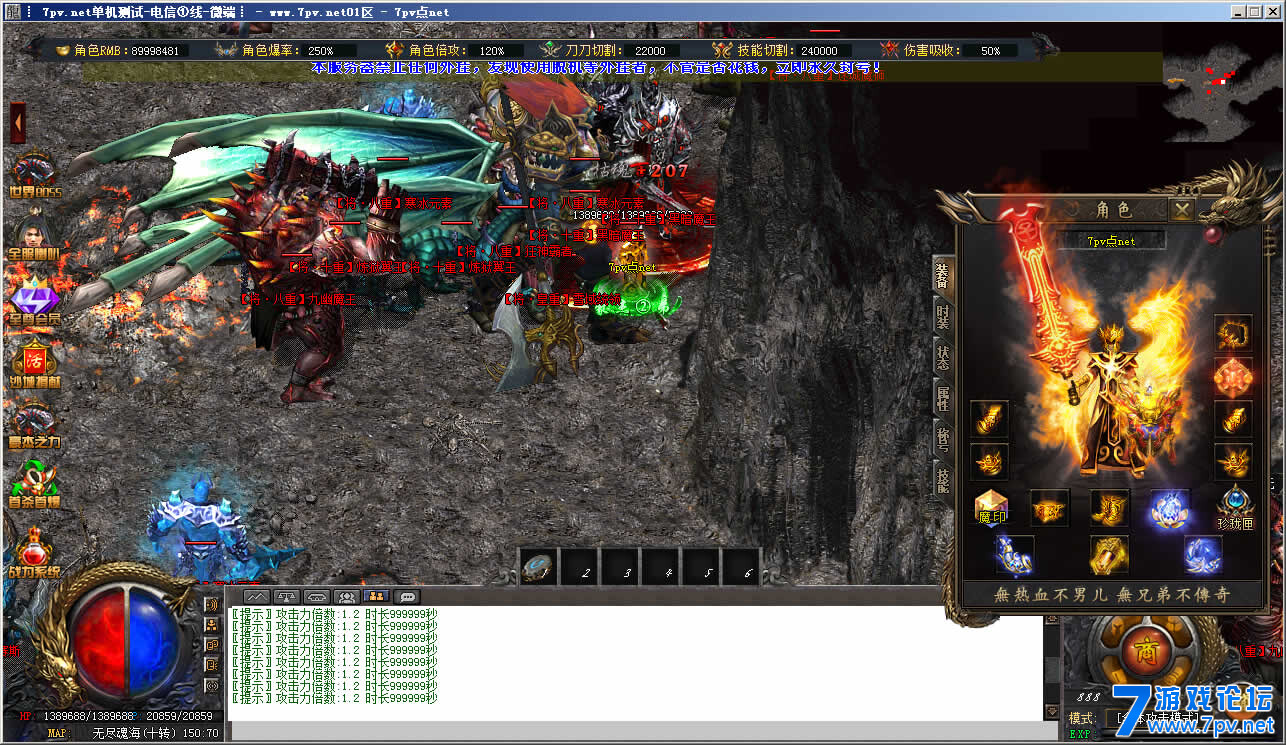
Task: Open the 世界BOSS world boss icon
Action: (x=35, y=174)
